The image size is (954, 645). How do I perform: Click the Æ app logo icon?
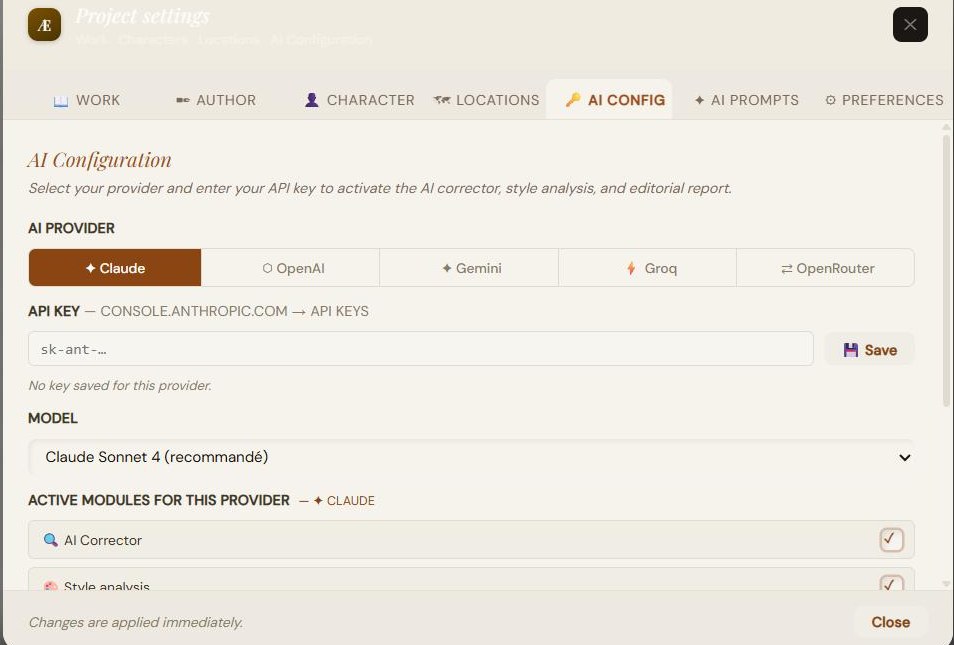44,25
